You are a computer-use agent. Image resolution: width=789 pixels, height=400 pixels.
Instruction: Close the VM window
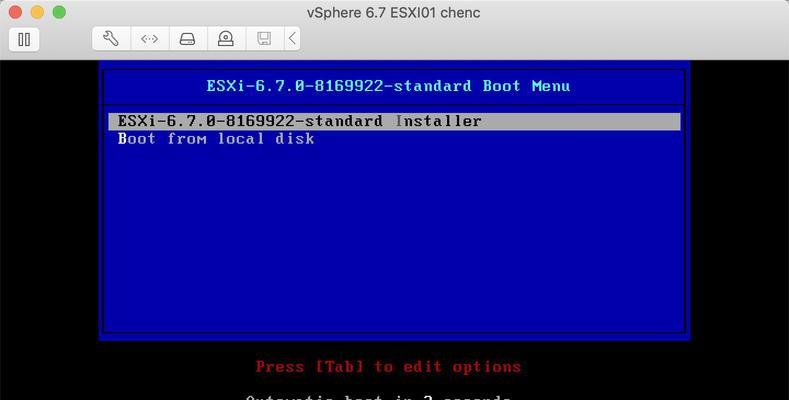point(15,12)
